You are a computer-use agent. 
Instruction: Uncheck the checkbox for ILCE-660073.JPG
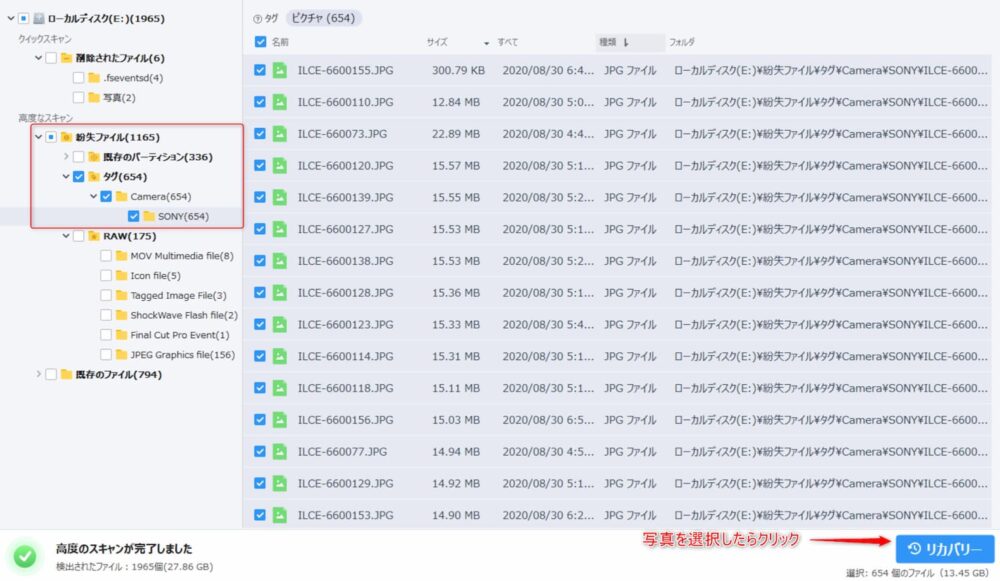click(260, 134)
